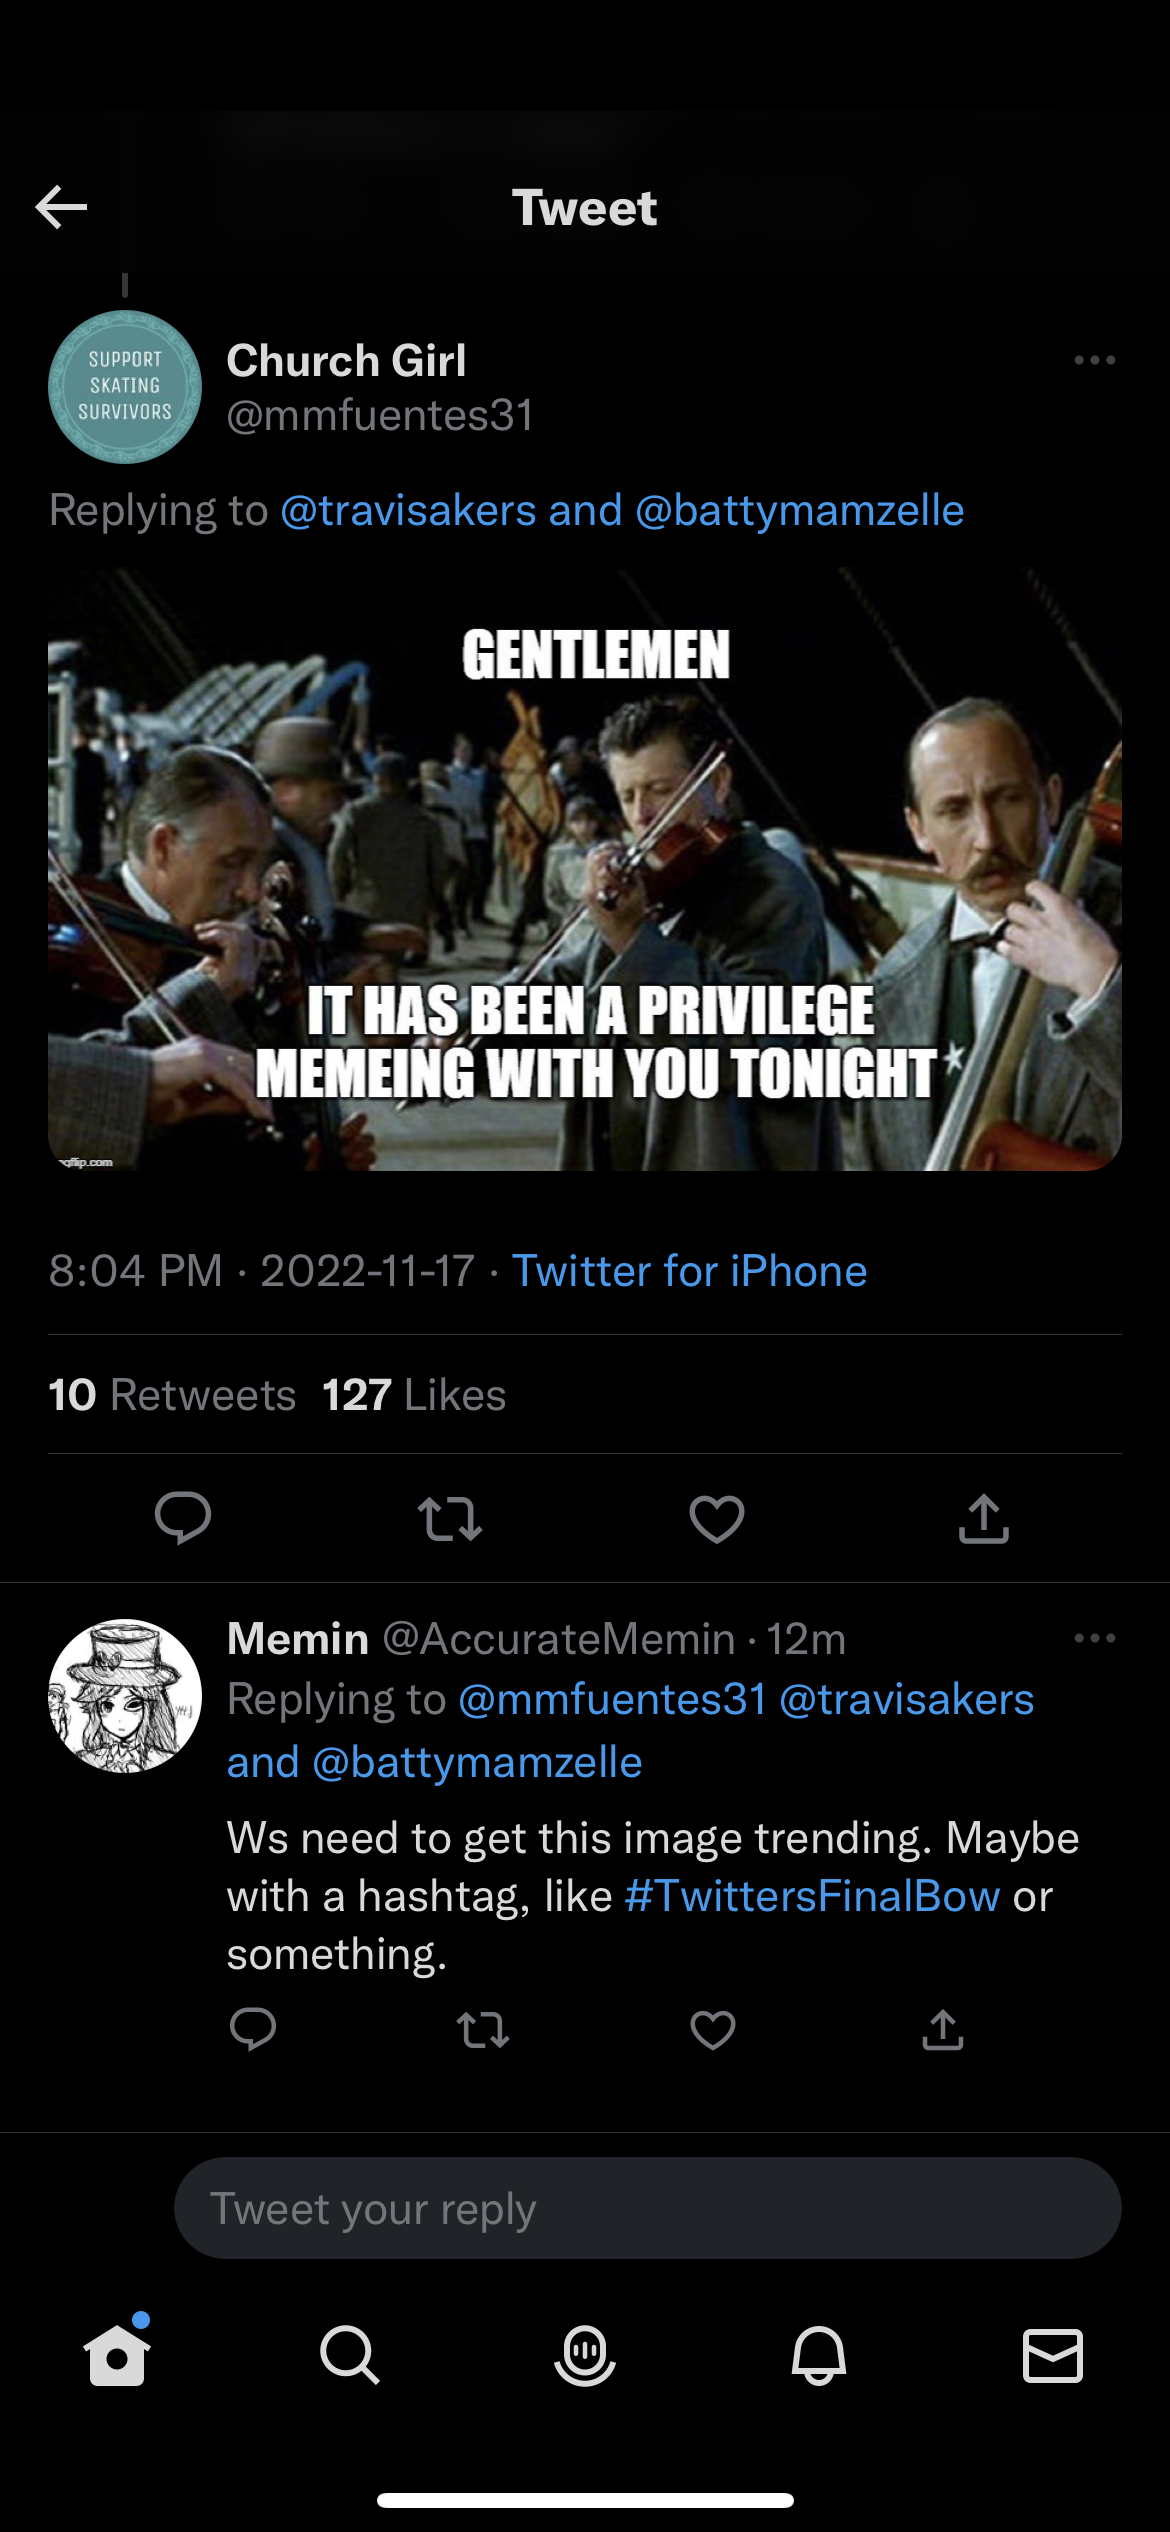Focus the Tweet your reply field
1170x2532 pixels.
click(647, 2208)
